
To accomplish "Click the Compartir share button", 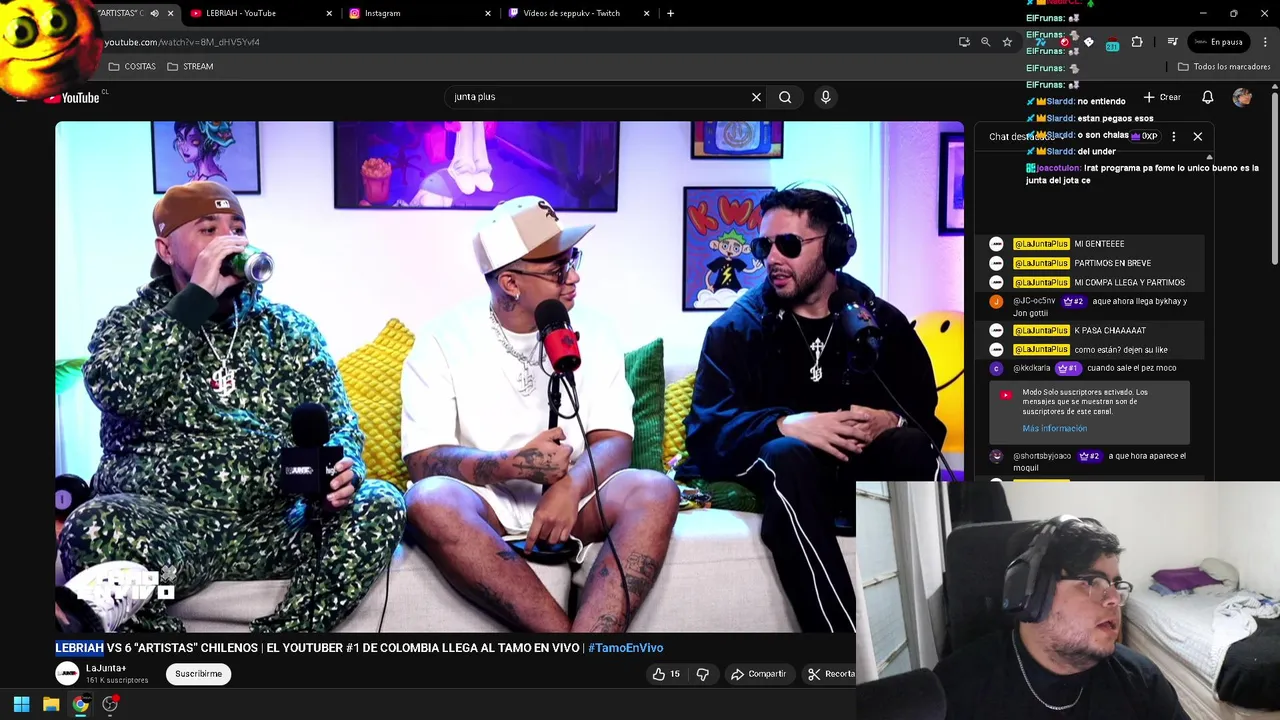I will click(758, 674).
